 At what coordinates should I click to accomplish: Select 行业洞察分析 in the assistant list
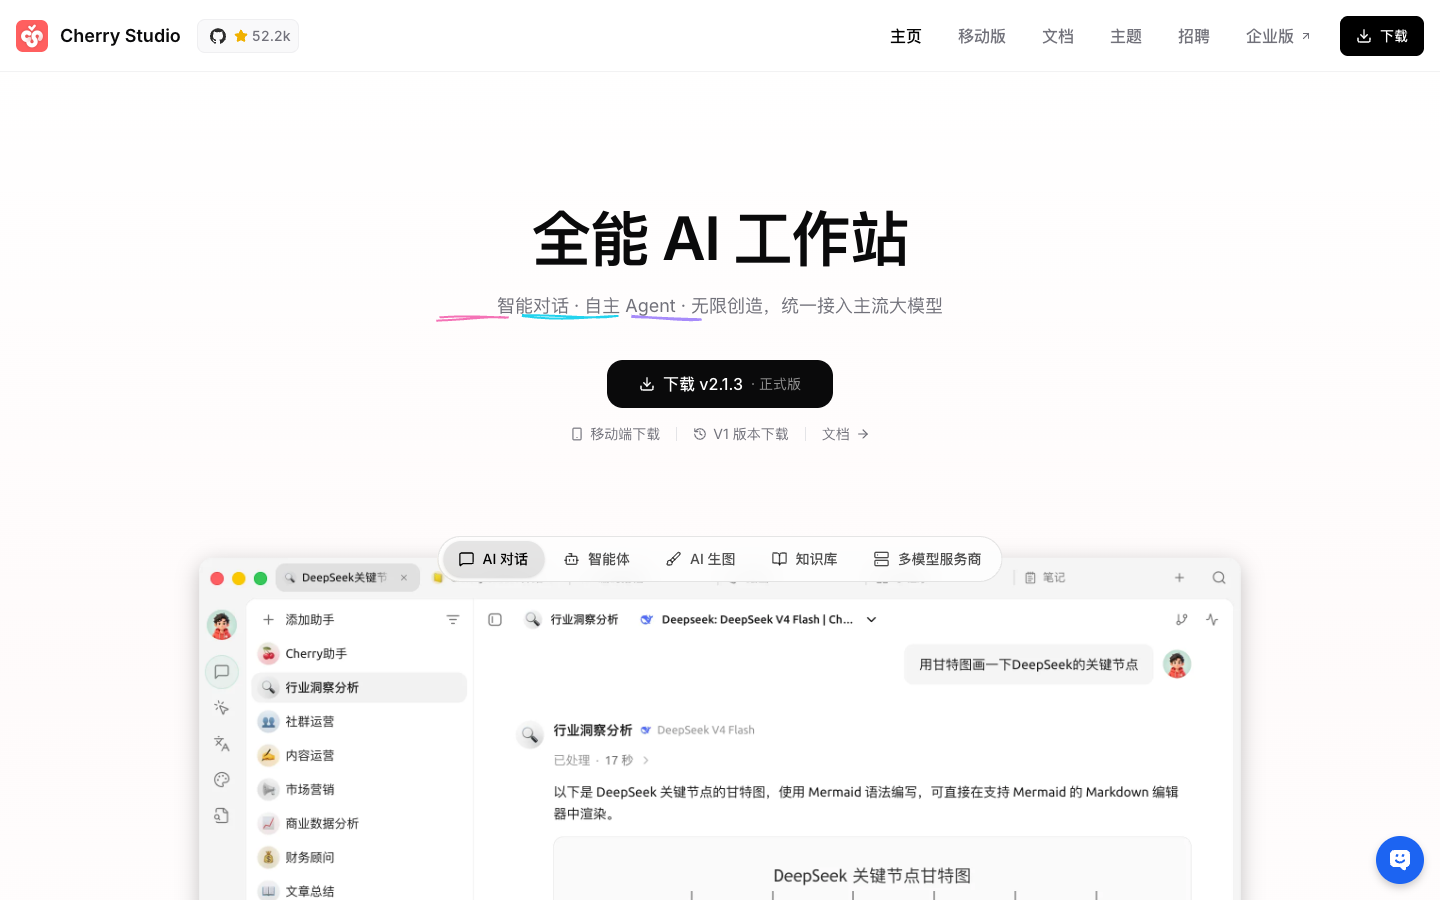360,688
